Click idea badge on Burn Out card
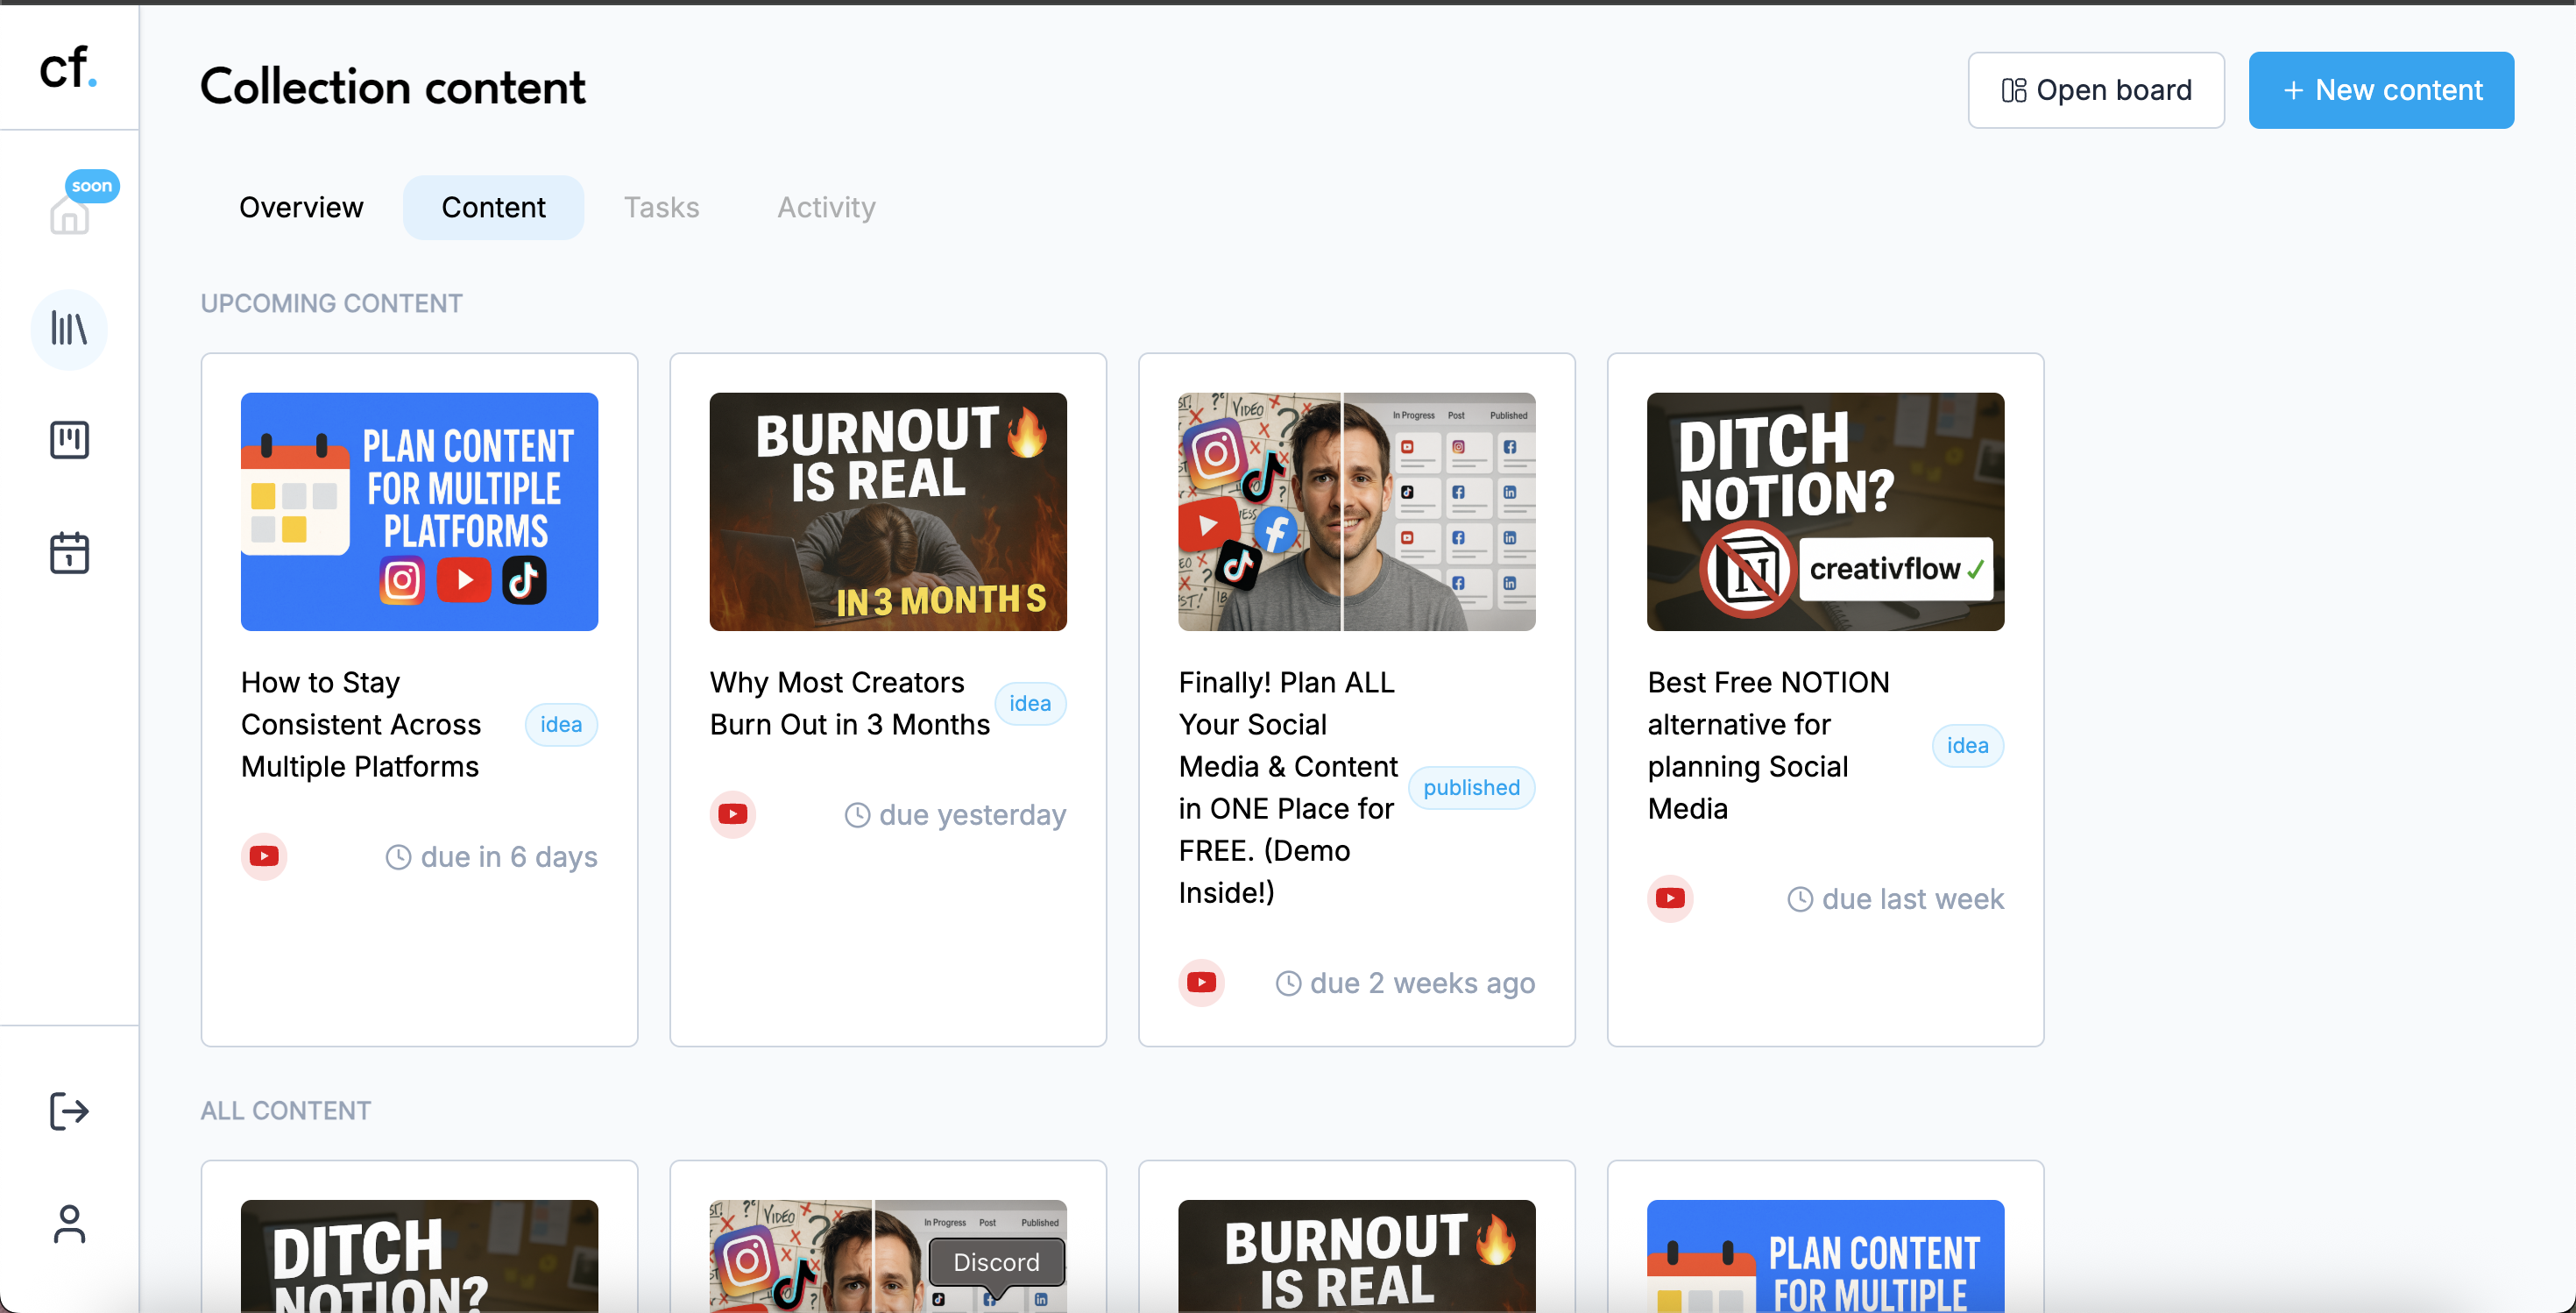Viewport: 2576px width, 1313px height. click(1030, 703)
